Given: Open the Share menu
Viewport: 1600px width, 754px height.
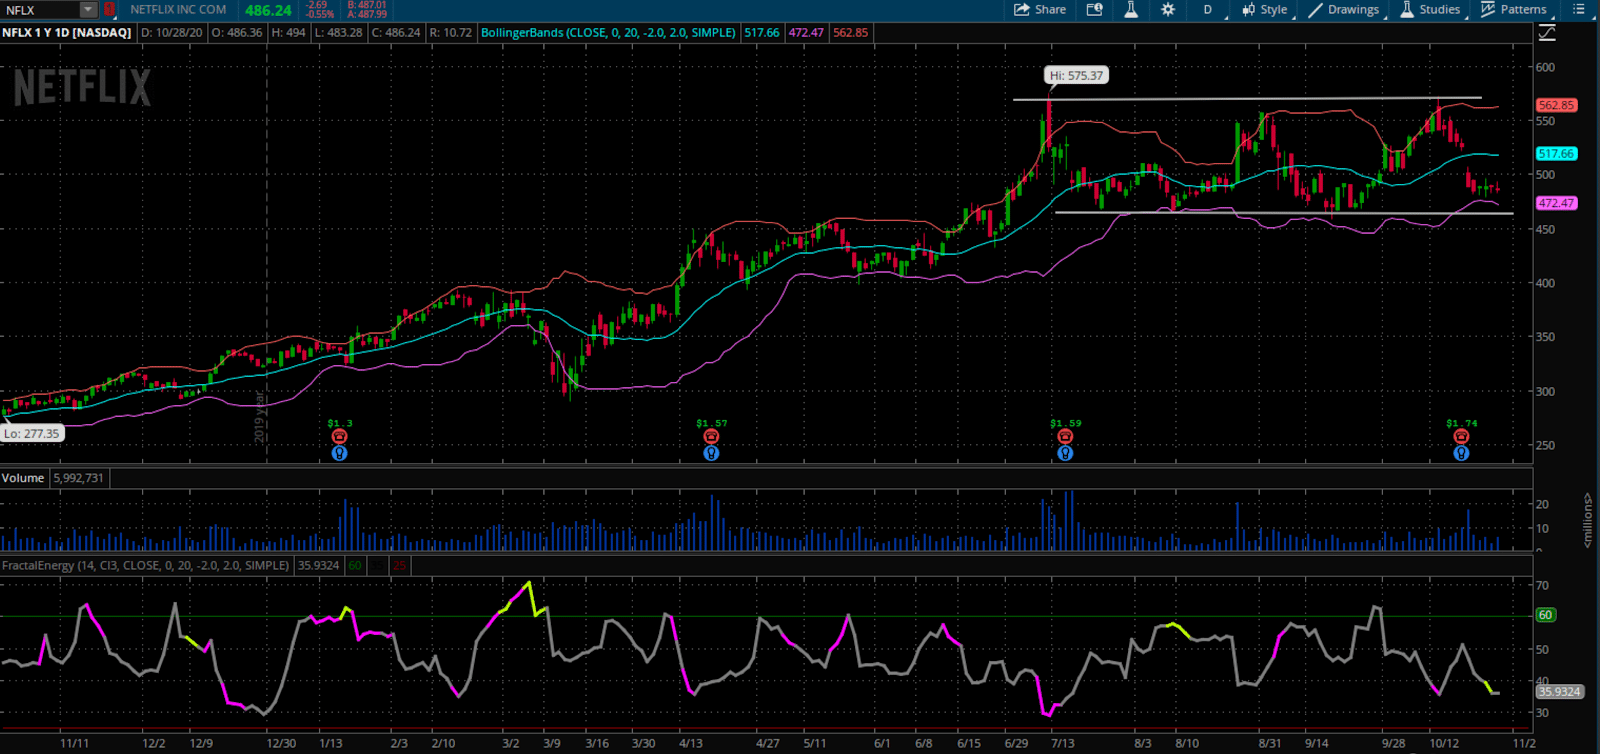Looking at the screenshot, I should tap(1040, 10).
